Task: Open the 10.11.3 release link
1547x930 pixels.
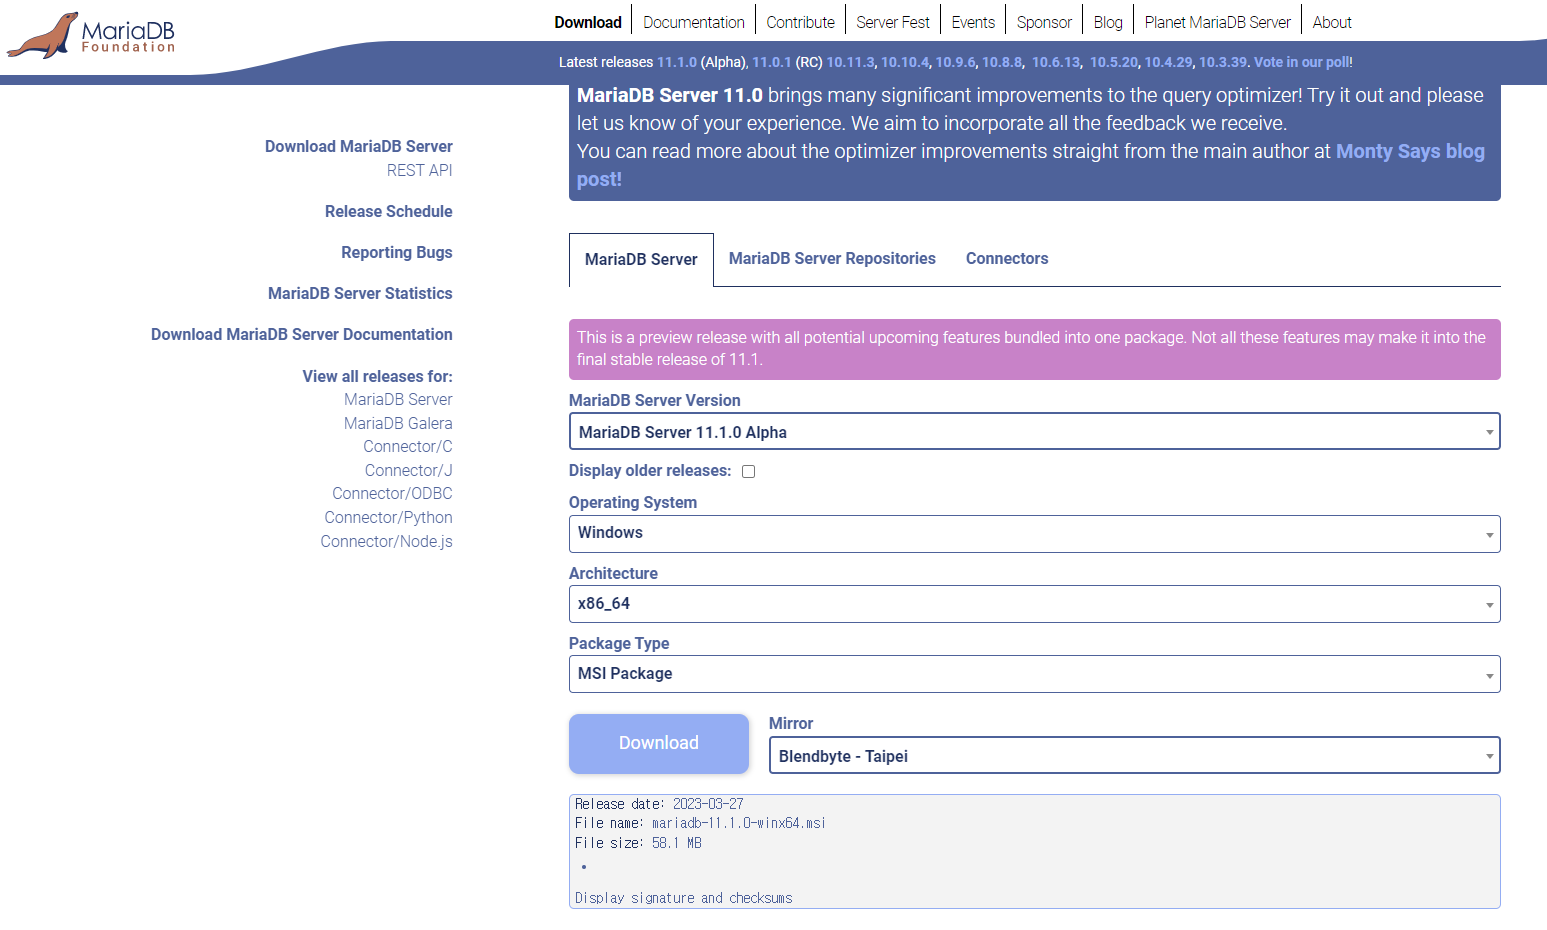Action: coord(850,62)
